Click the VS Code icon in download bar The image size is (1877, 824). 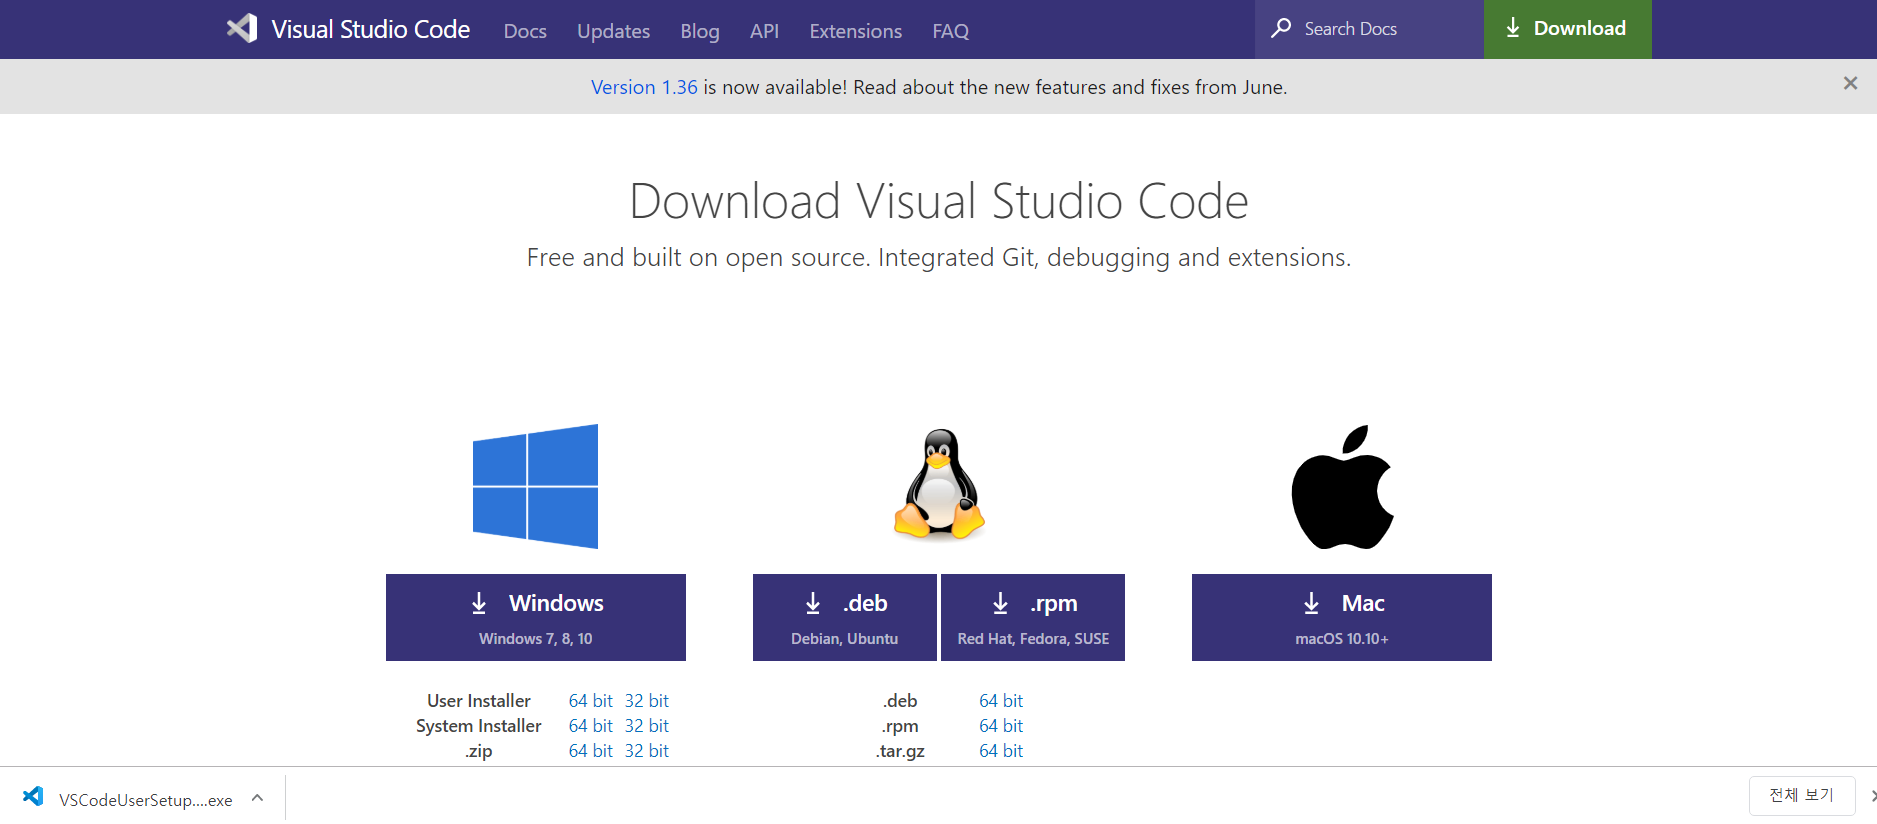(x=33, y=796)
